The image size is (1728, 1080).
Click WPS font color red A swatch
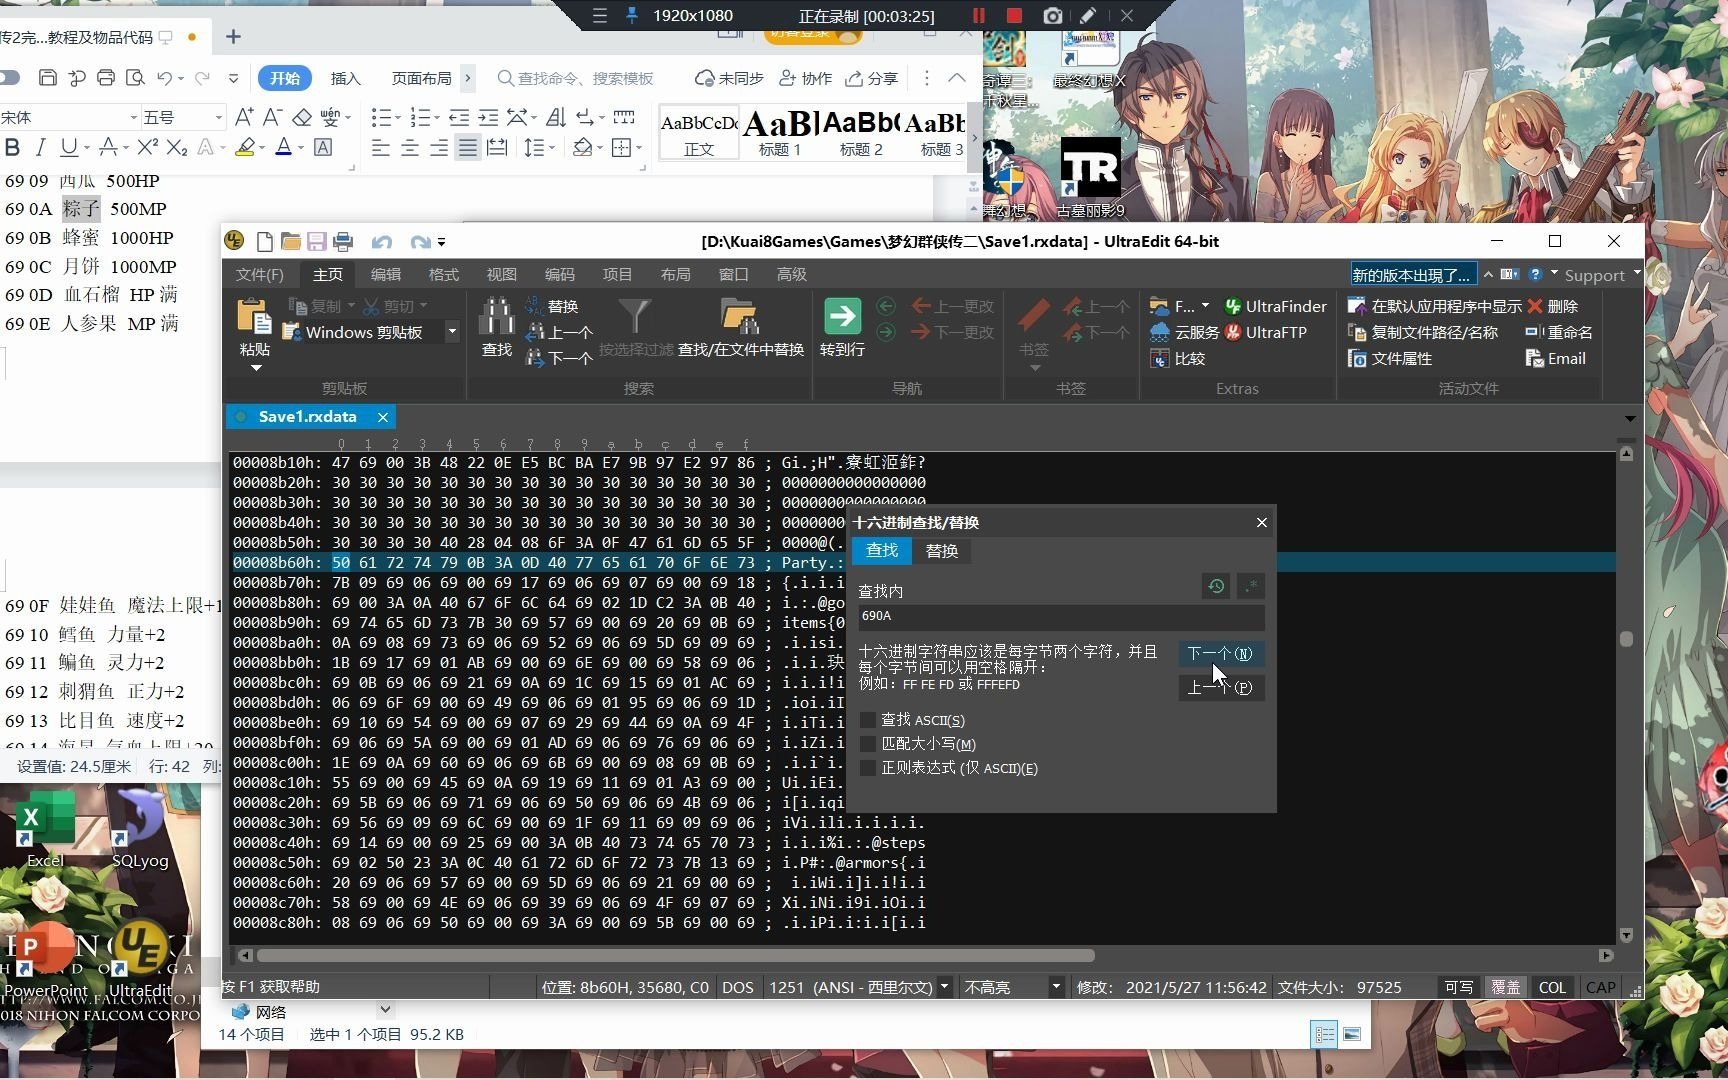(283, 148)
